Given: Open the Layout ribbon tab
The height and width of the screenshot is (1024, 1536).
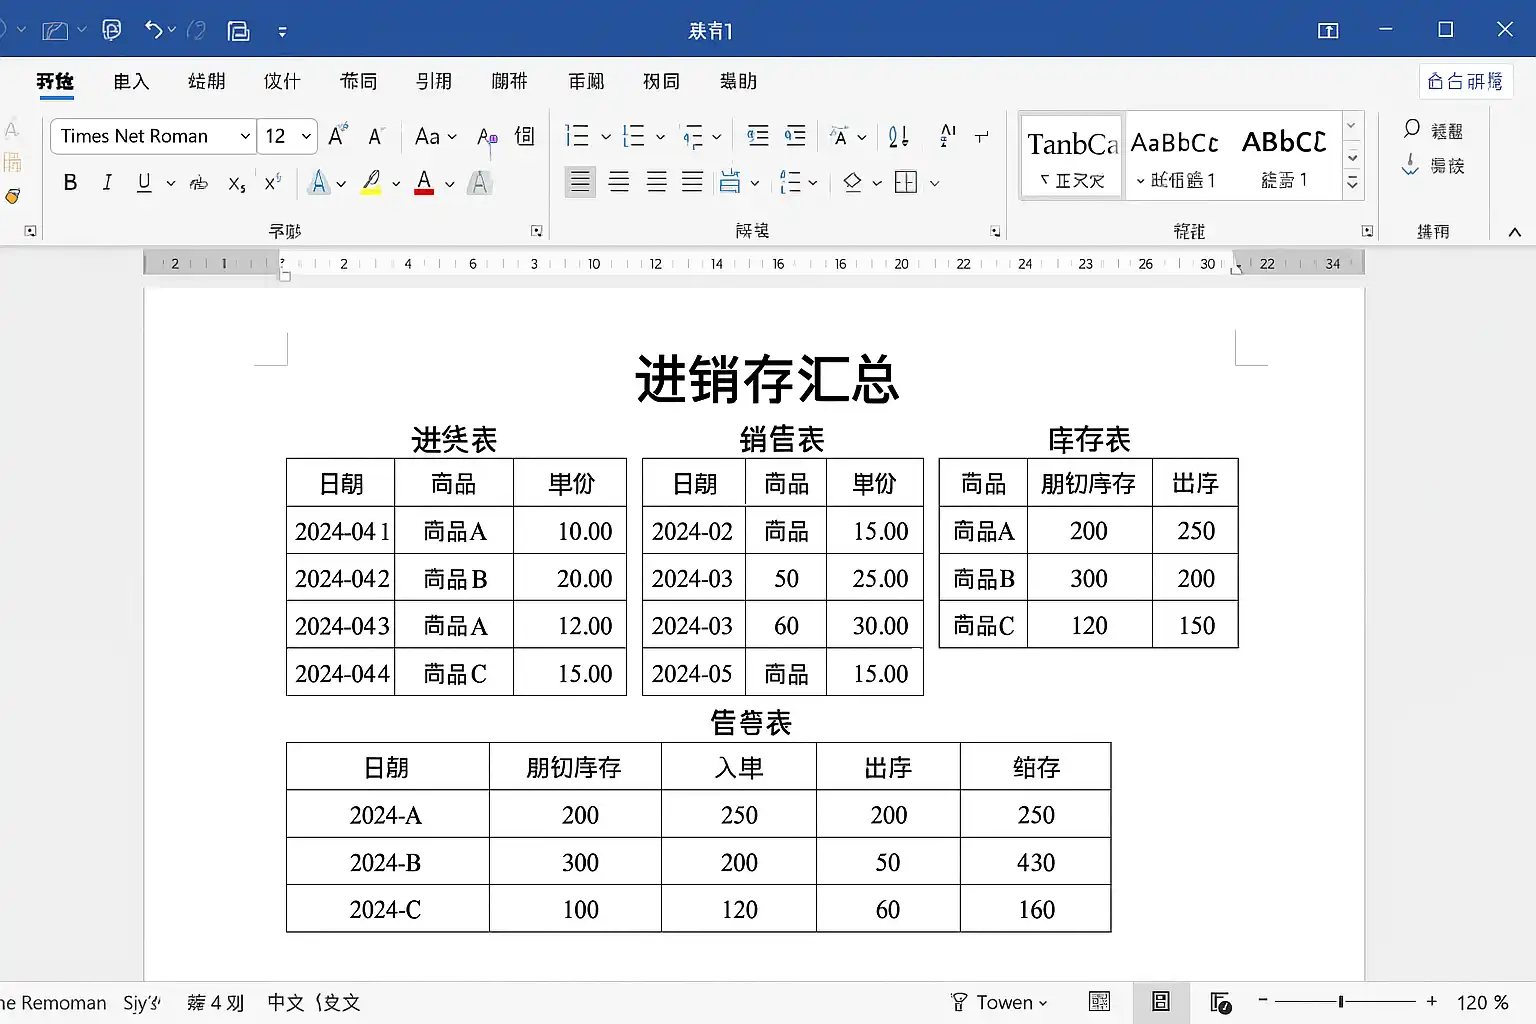Looking at the screenshot, I should point(358,81).
